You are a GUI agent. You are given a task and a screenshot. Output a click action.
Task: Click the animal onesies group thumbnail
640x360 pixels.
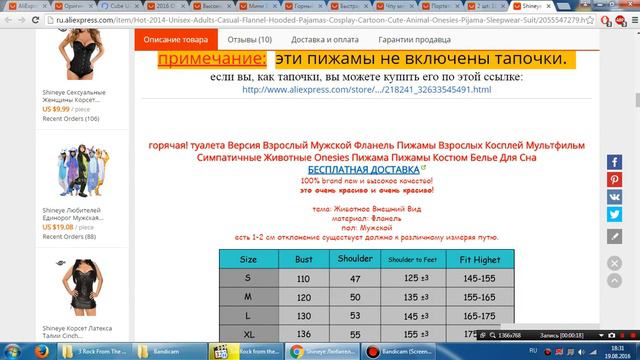point(83,170)
